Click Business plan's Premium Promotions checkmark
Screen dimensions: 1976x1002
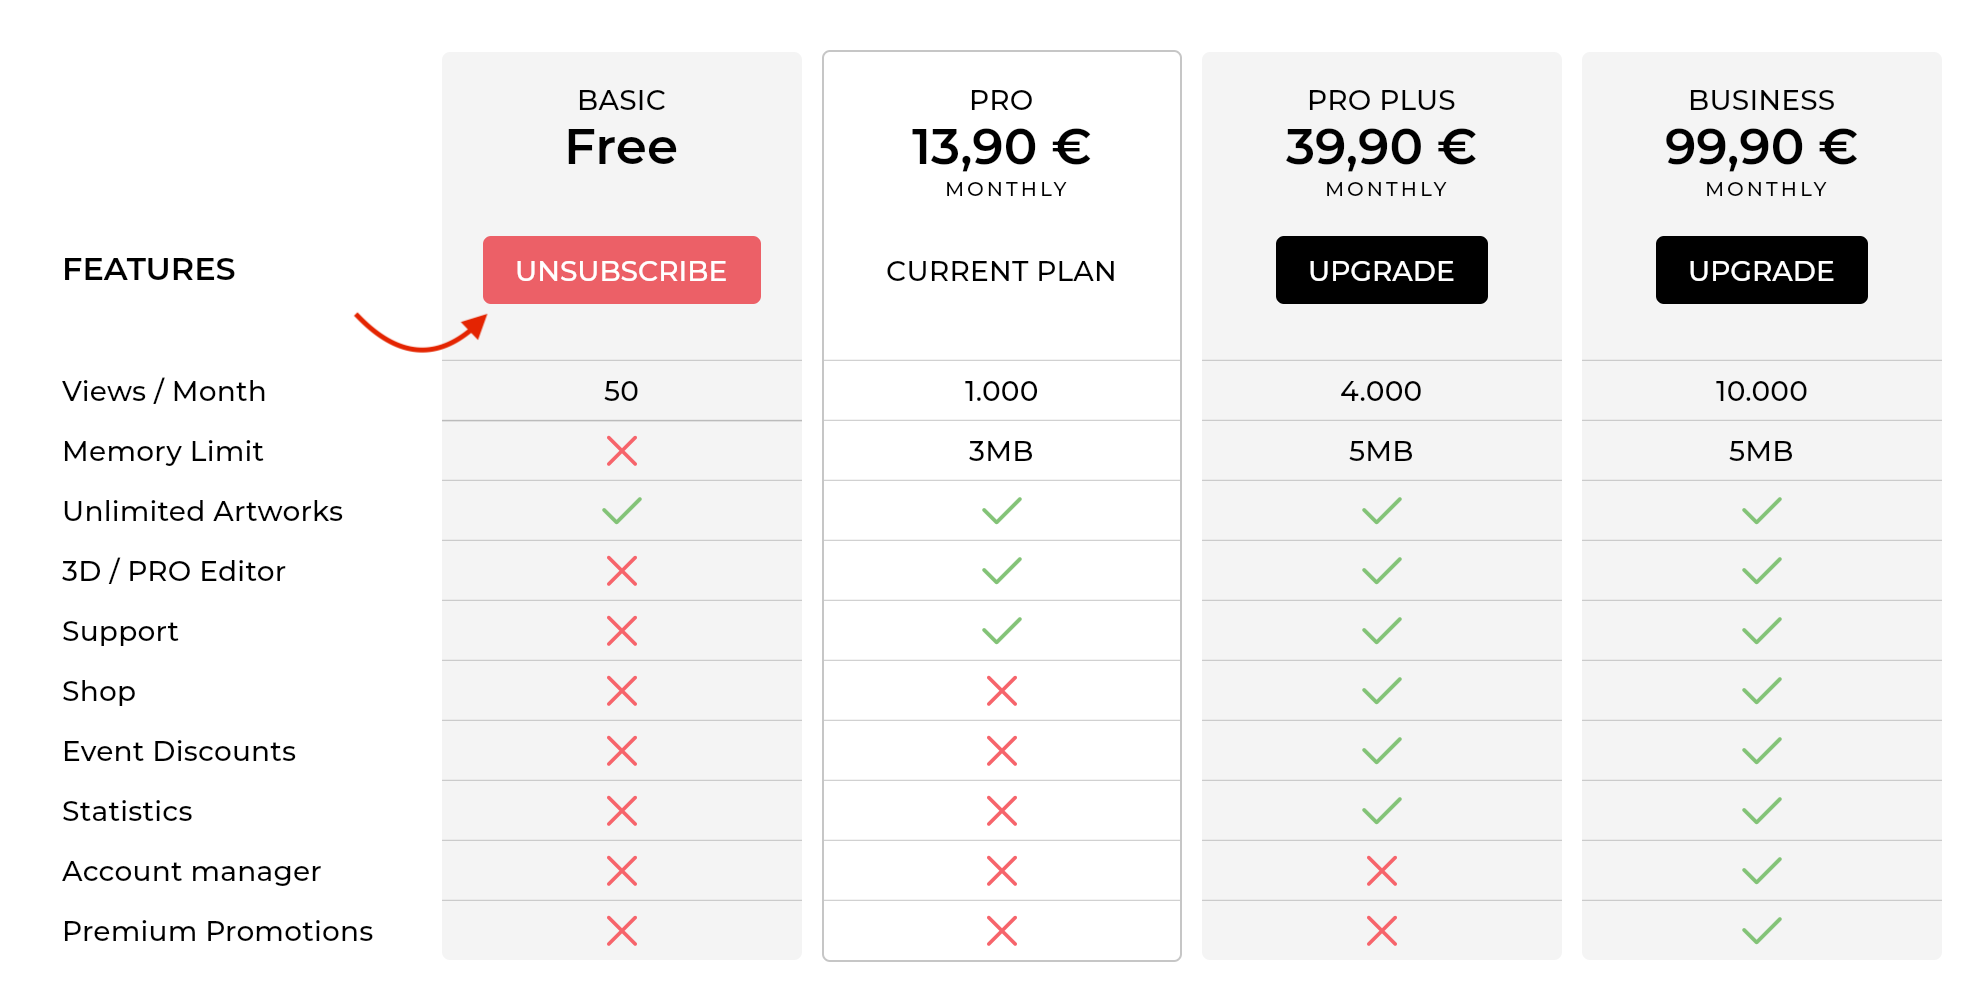click(x=1761, y=931)
